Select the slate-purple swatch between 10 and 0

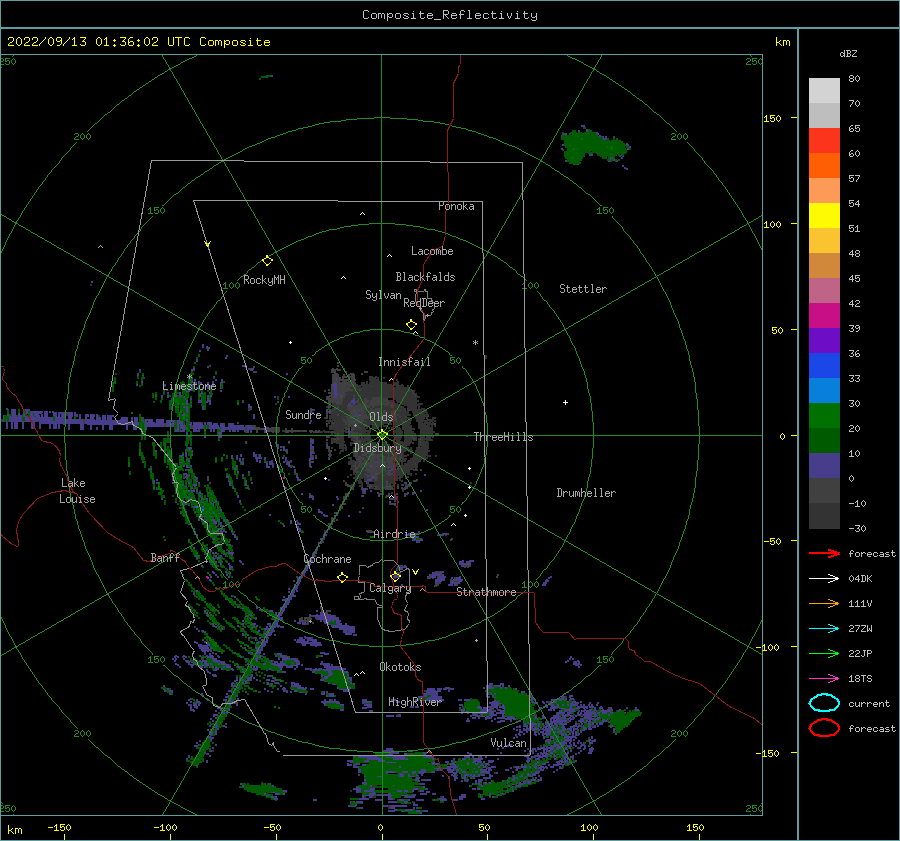[x=824, y=466]
